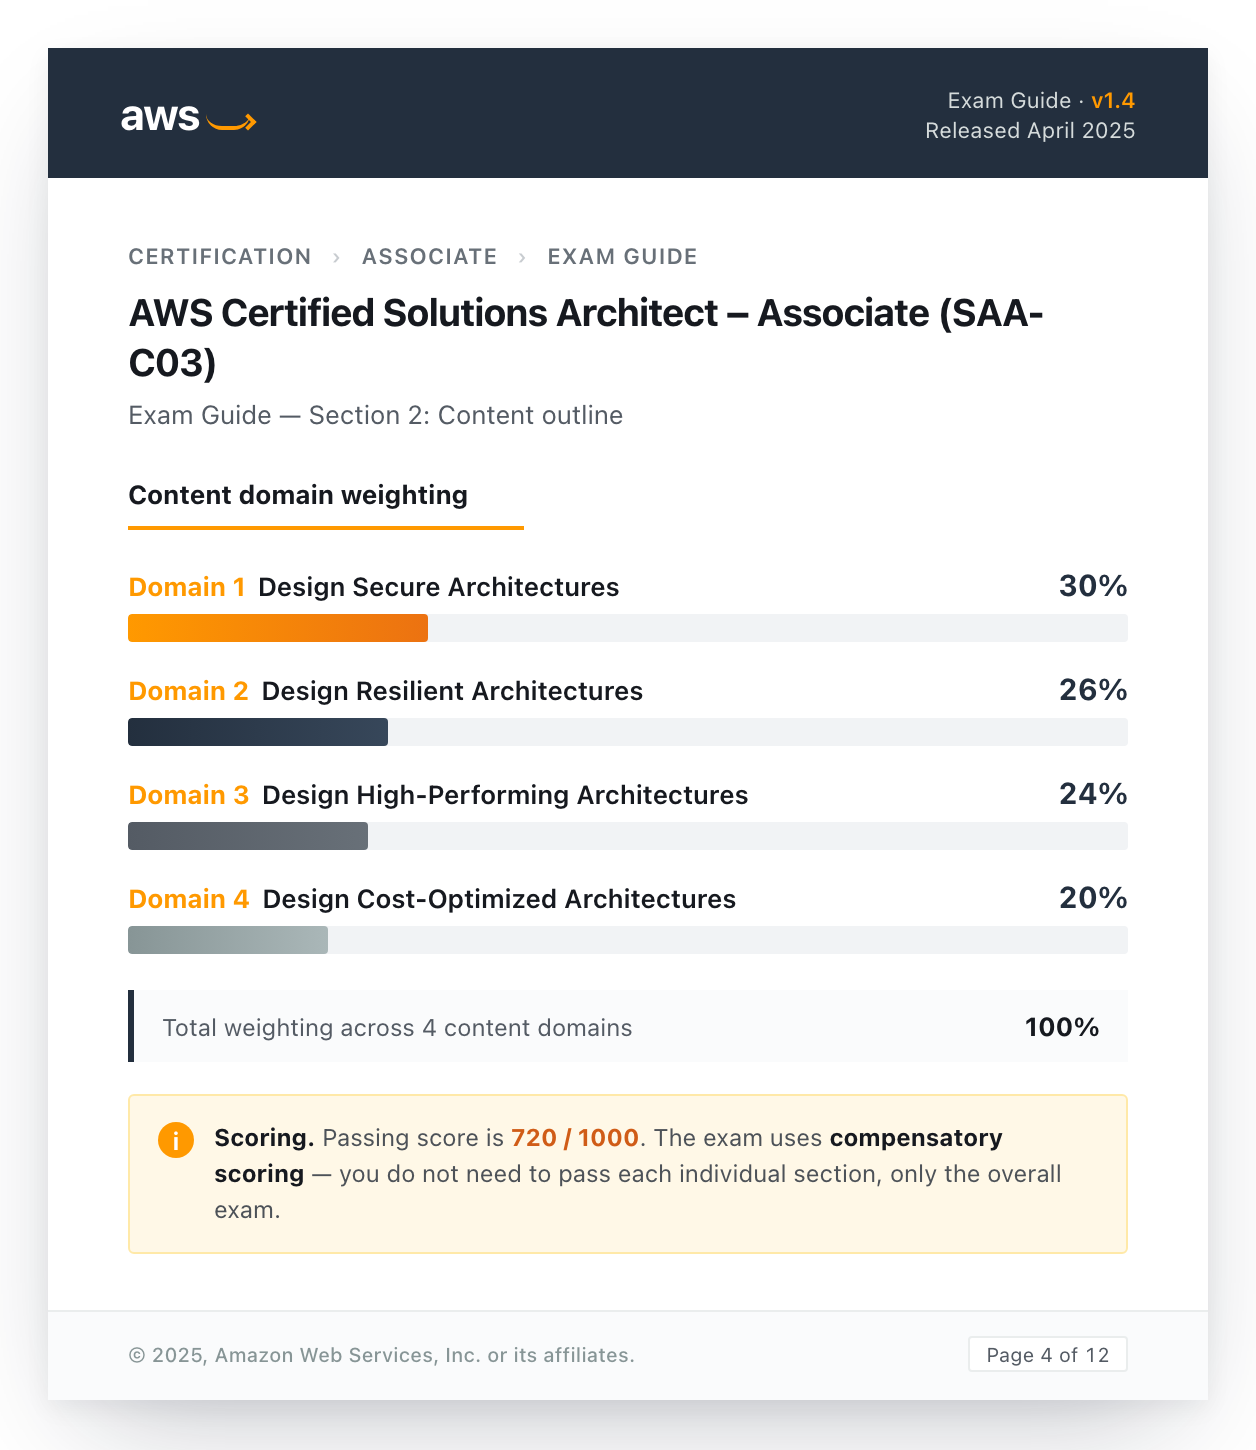Click the 'Domain 4' orange label

(x=189, y=899)
